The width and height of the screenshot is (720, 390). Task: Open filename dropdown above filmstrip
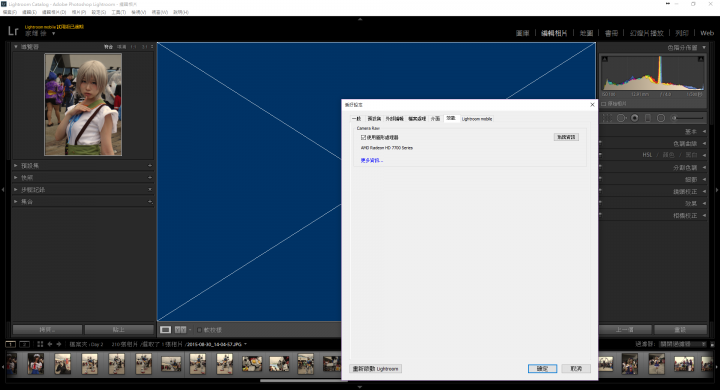245,344
